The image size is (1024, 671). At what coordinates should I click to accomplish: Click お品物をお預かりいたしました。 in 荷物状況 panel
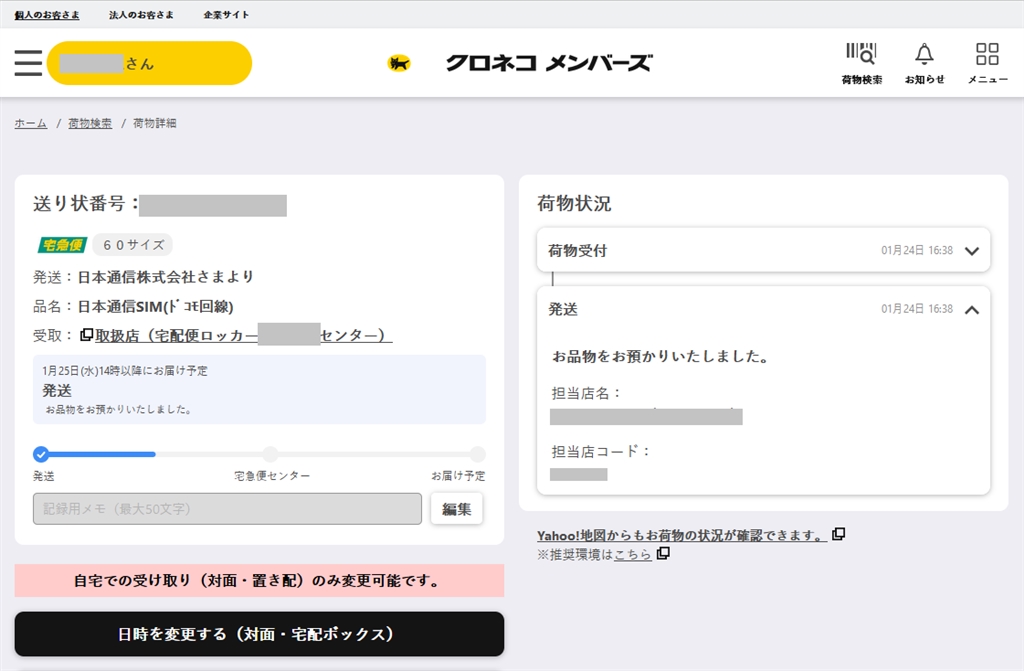click(660, 356)
